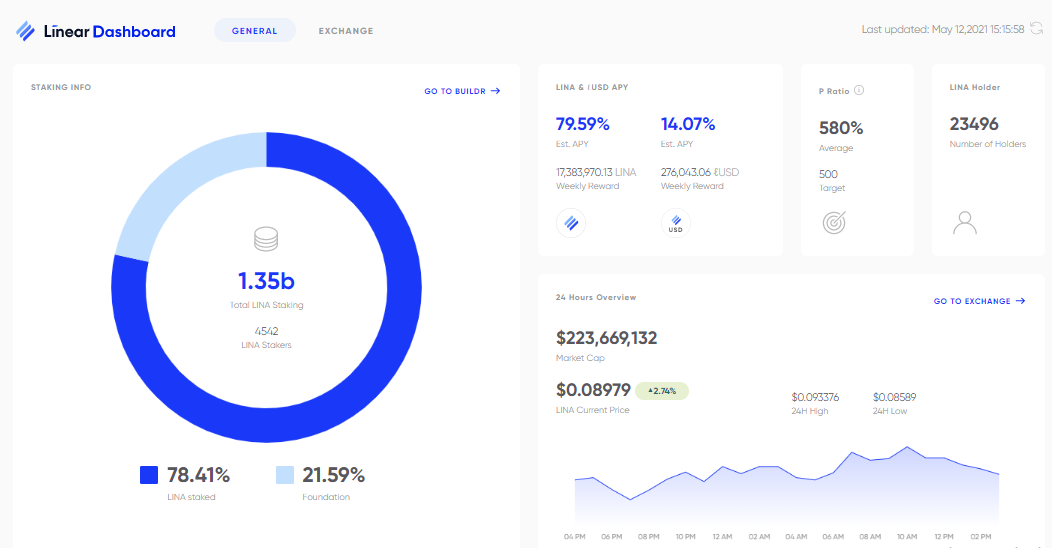Image resolution: width=1052 pixels, height=548 pixels.
Task: Click the LINA & lUSD APY heading
Action: point(592,87)
